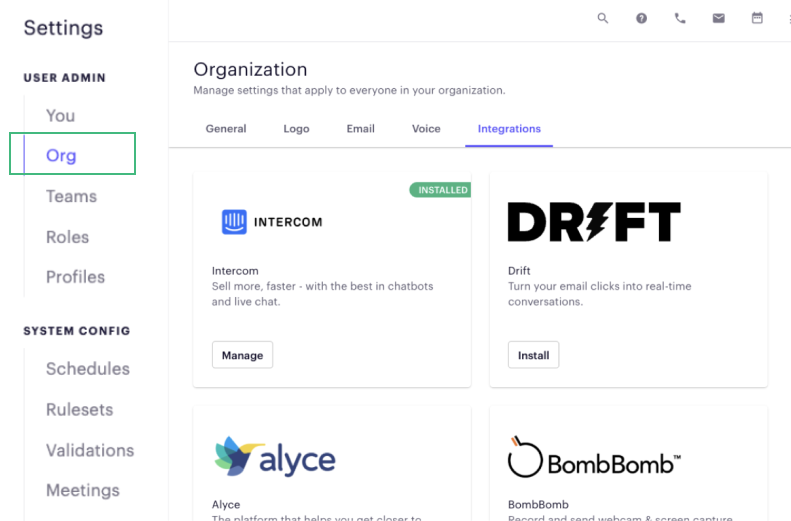Click the search magnifier icon
The height and width of the screenshot is (521, 791).
[x=602, y=18]
